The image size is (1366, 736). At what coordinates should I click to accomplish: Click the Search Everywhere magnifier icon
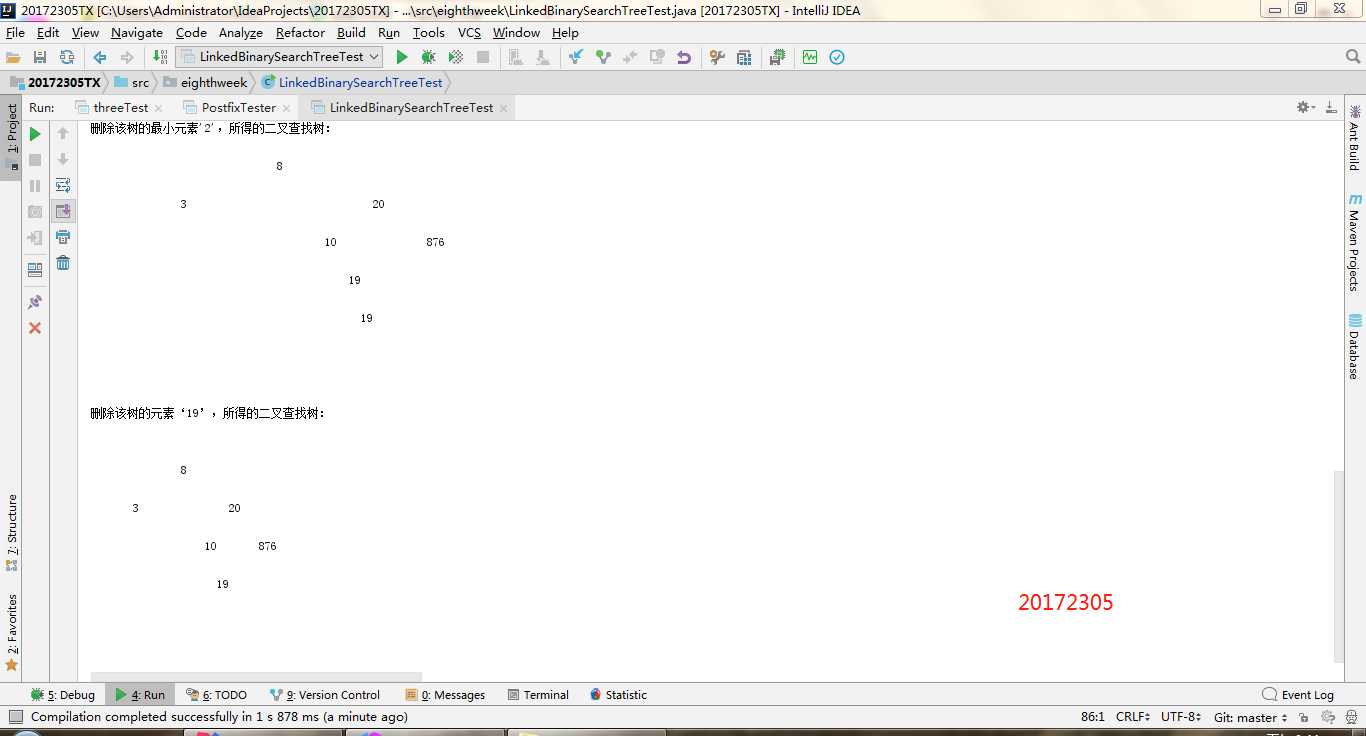point(1353,57)
